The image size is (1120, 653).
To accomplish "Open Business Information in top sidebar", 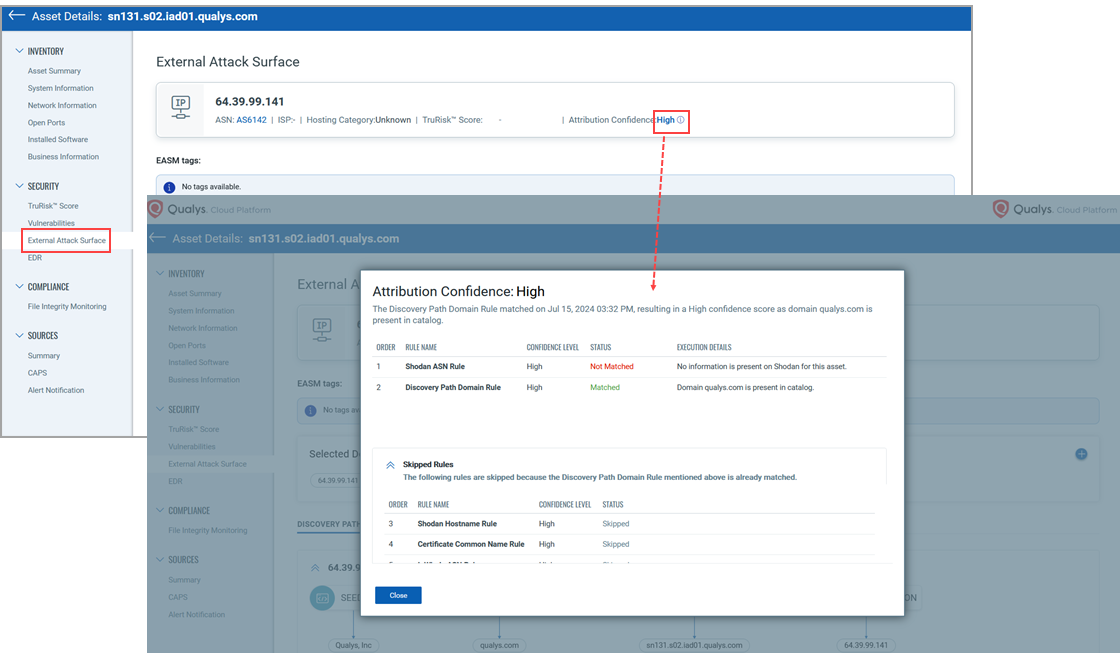I will click(64, 156).
